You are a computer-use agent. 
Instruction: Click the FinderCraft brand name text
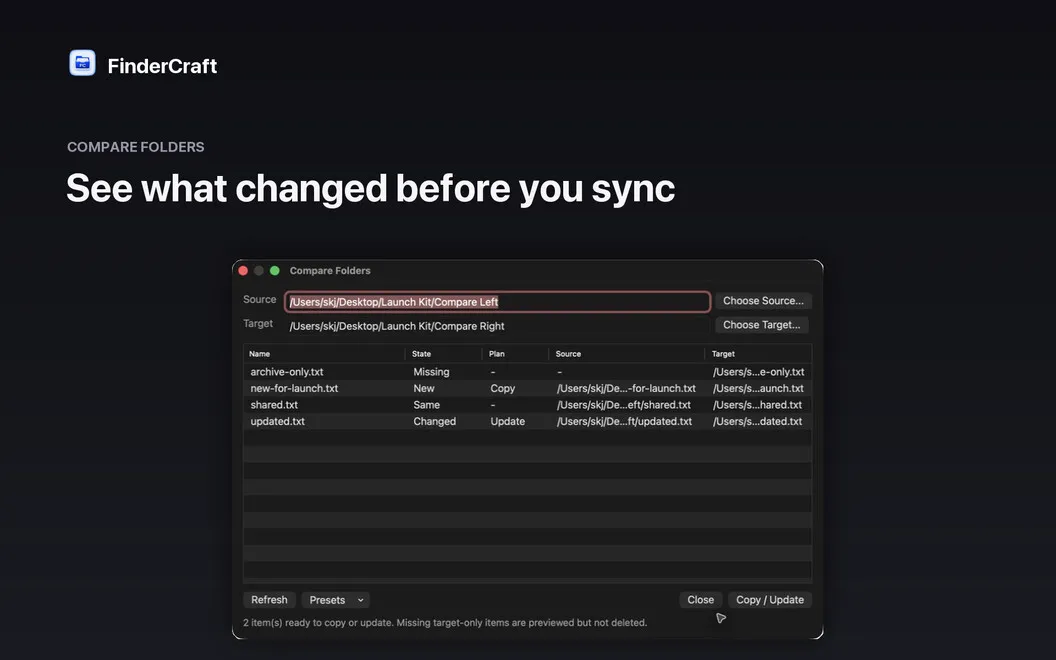(x=162, y=65)
